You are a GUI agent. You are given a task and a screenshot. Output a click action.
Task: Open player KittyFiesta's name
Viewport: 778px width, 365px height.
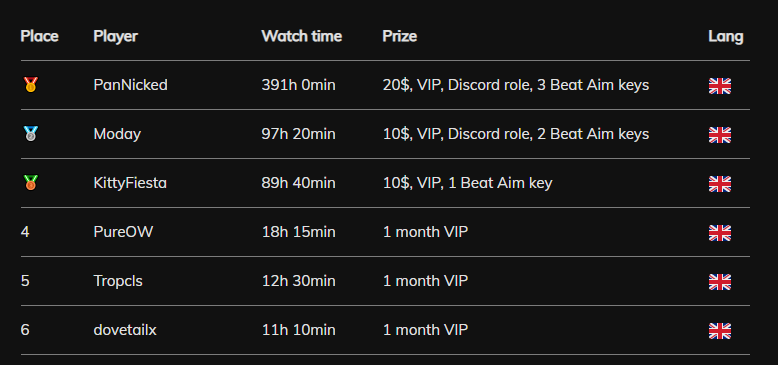(130, 183)
